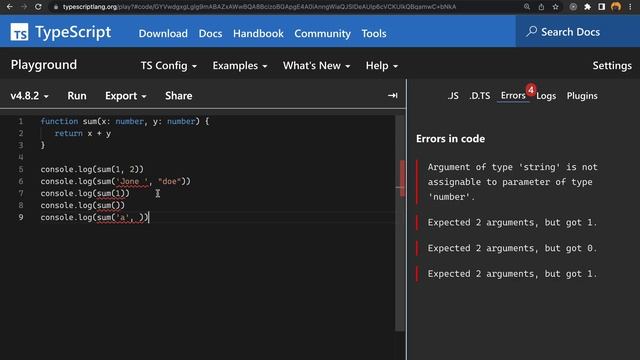Switch to the JS tab
The height and width of the screenshot is (360, 640).
[x=453, y=96]
